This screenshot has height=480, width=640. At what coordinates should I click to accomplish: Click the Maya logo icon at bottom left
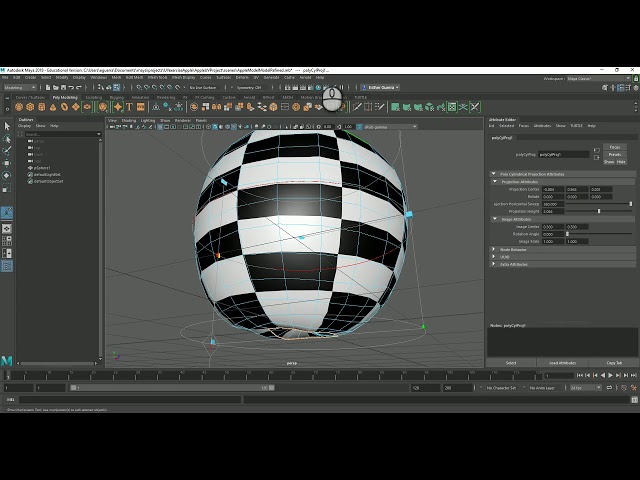pos(7,361)
